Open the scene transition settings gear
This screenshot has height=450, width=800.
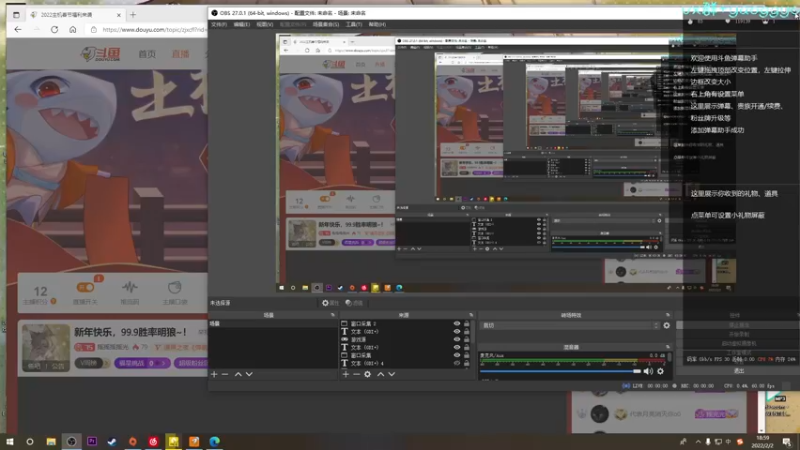tap(666, 325)
